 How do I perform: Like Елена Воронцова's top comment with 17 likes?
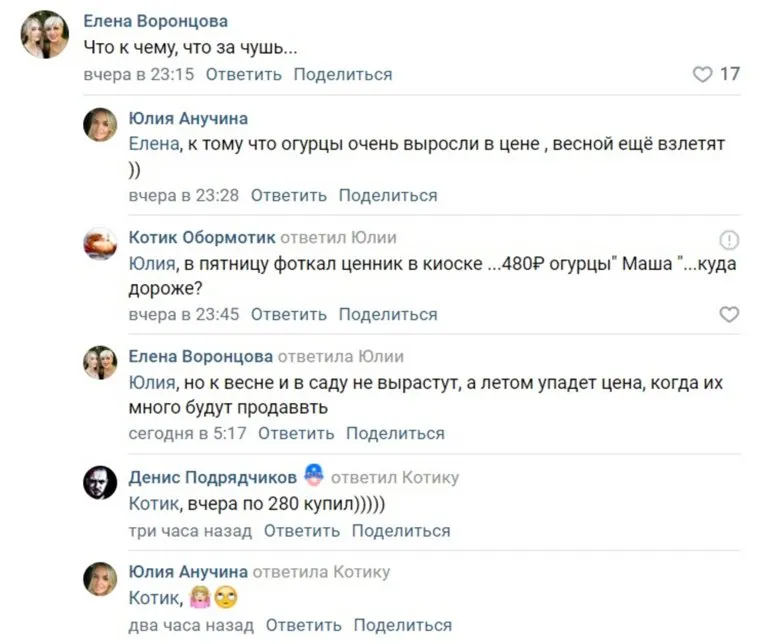tap(702, 74)
